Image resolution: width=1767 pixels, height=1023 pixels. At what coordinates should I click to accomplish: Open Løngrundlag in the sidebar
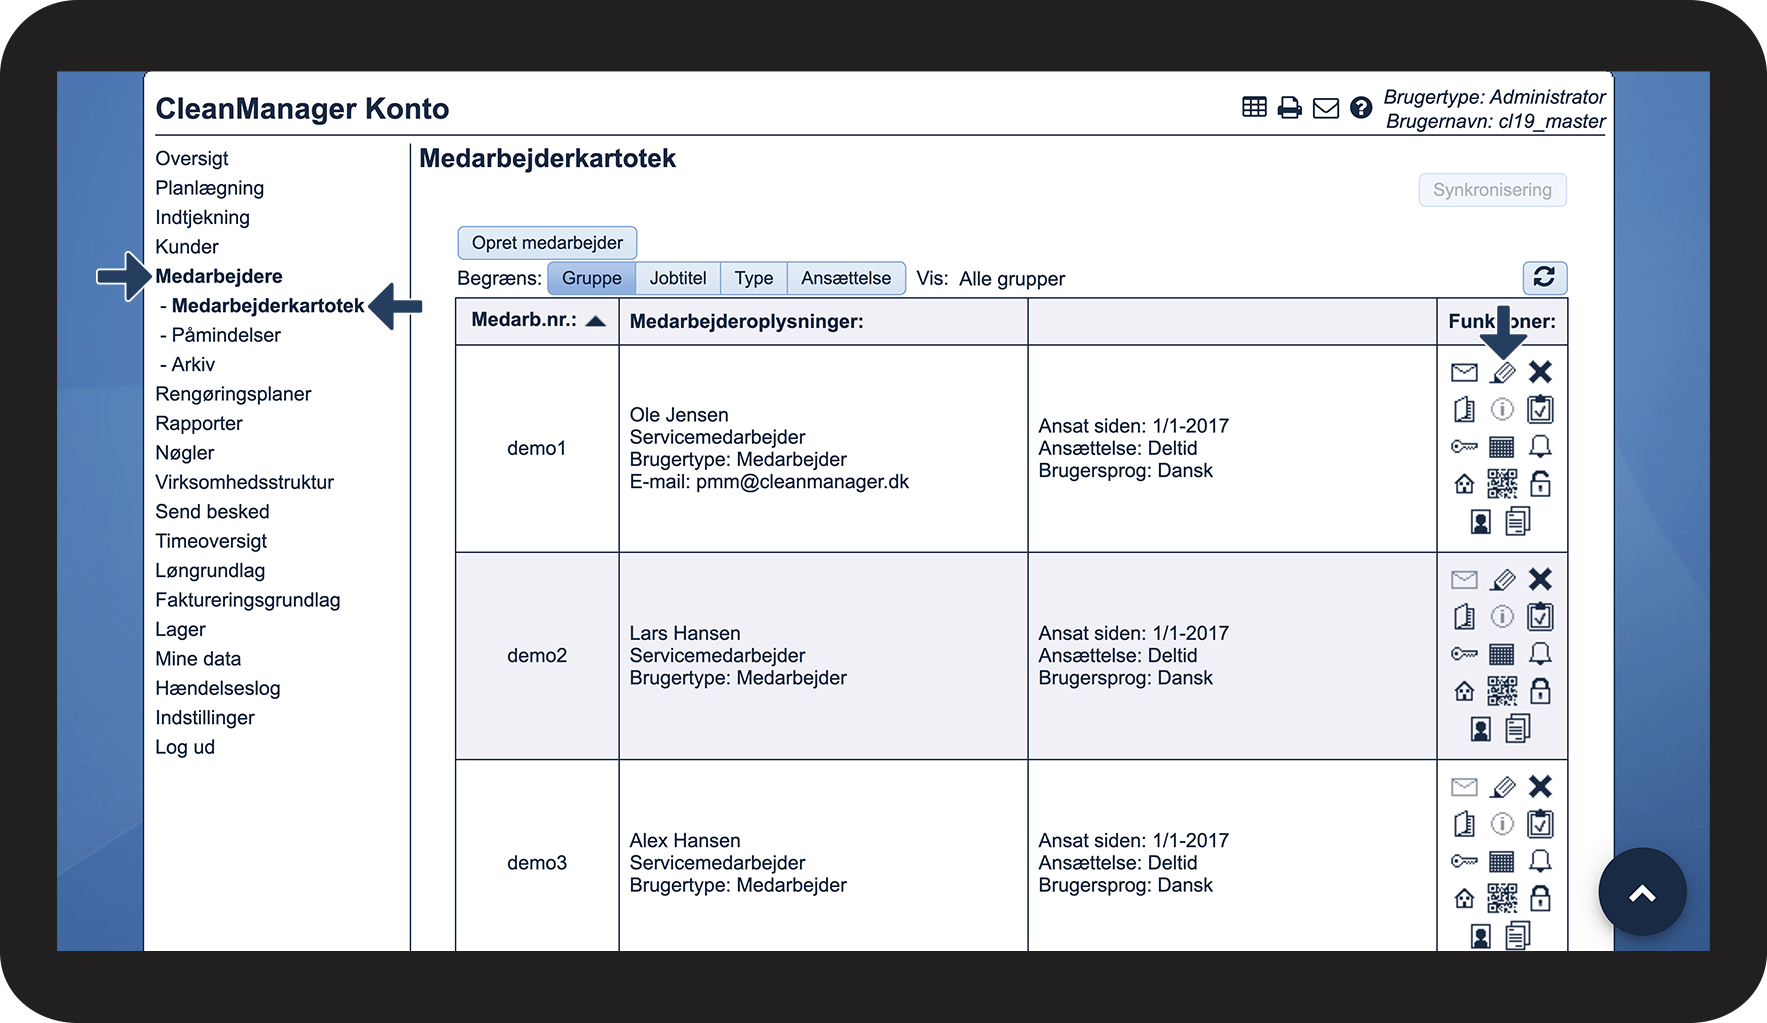tap(210, 571)
